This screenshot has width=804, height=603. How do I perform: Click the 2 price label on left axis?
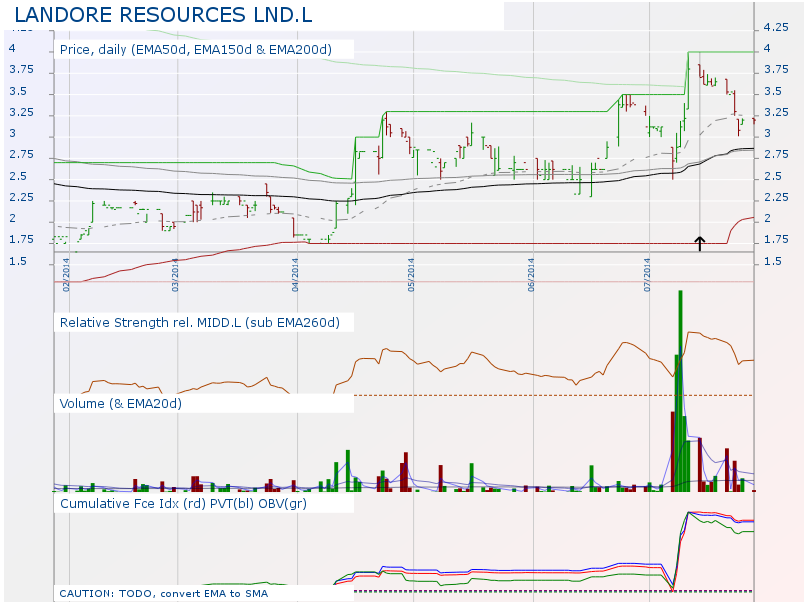(12, 218)
